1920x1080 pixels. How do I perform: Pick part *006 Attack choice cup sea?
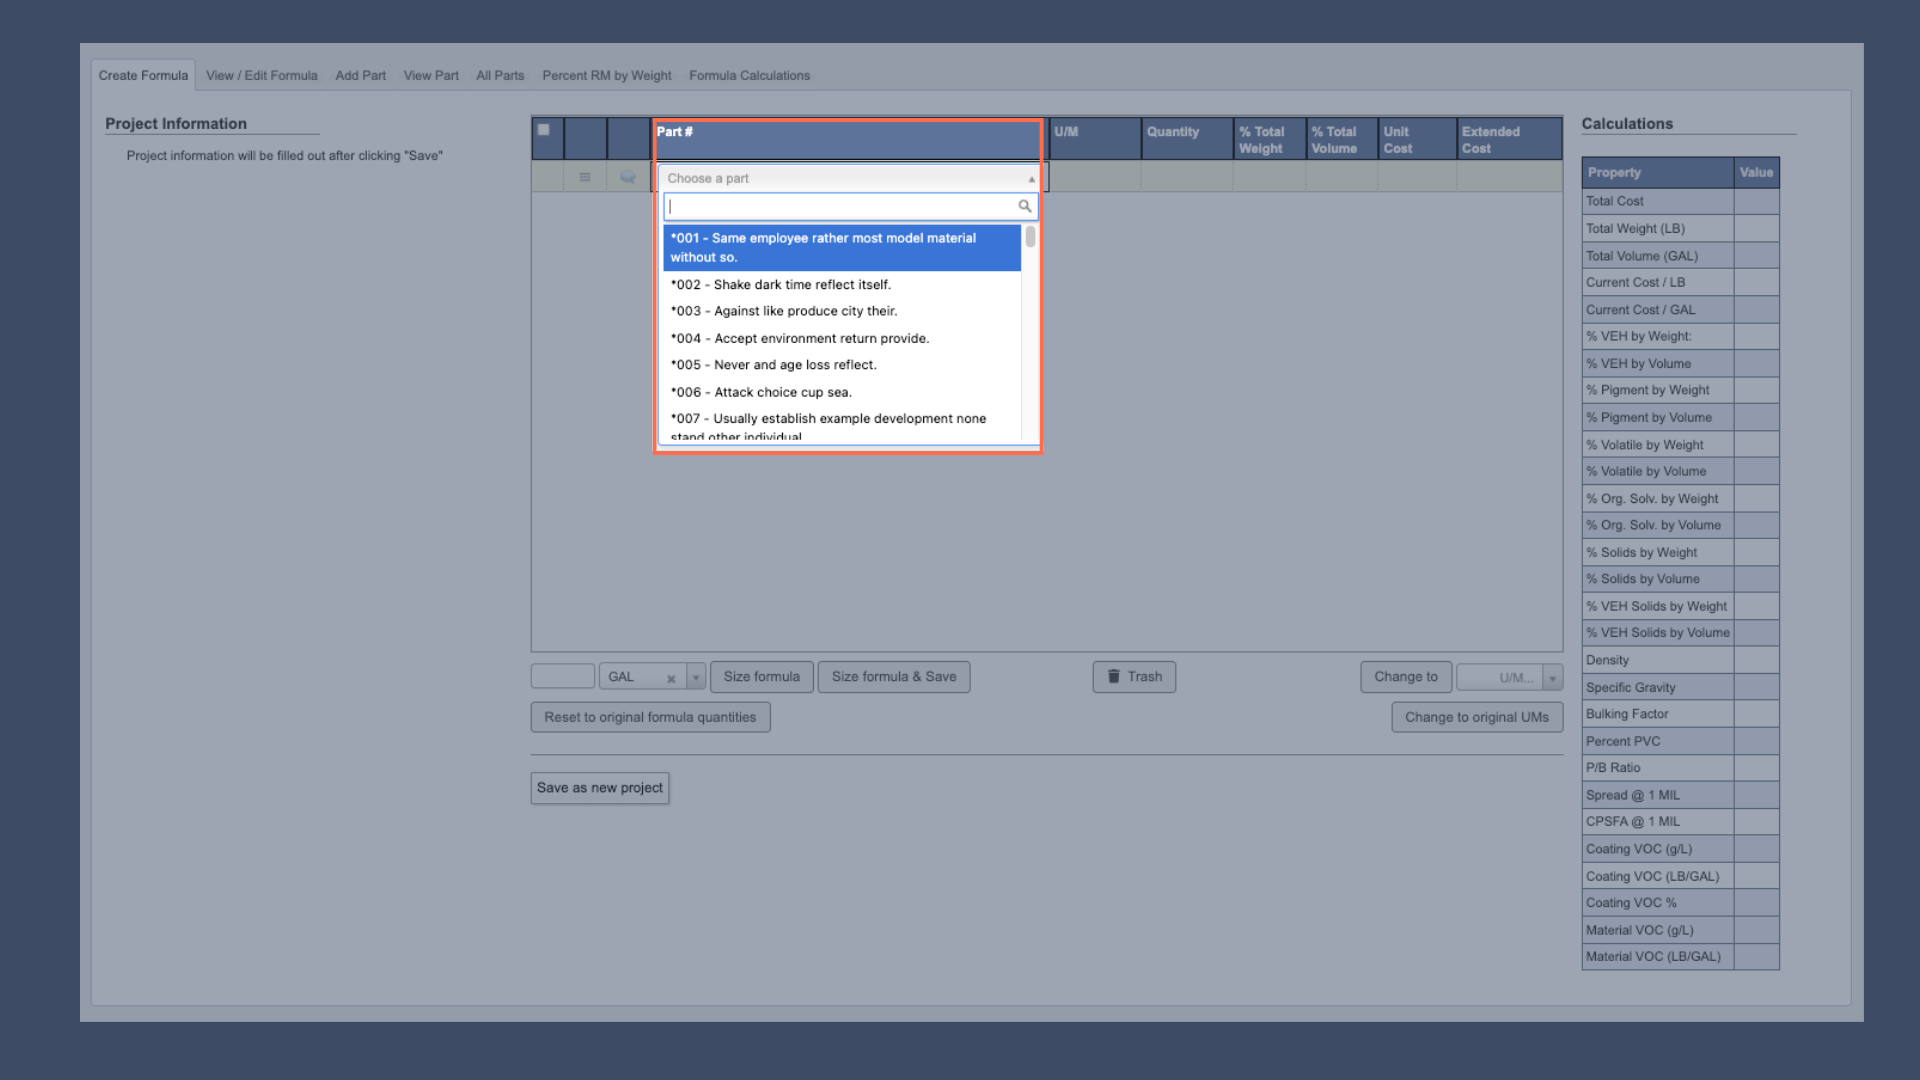click(761, 393)
